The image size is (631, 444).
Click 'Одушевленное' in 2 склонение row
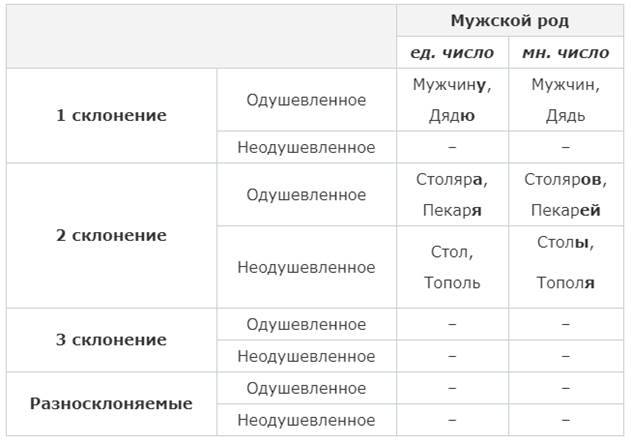[x=306, y=195]
